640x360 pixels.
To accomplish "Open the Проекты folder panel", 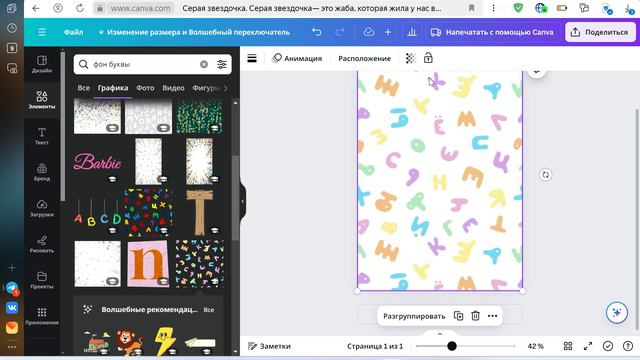I will 42,280.
